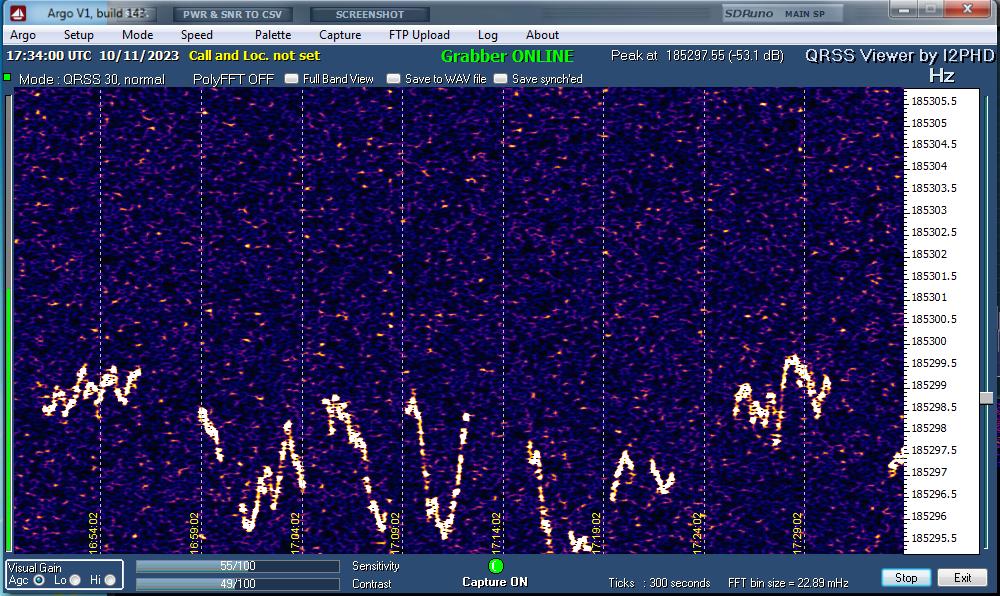Viewport: 1000px width, 596px height.
Task: Click the vertical level meter bar on left edge
Action: (8, 323)
